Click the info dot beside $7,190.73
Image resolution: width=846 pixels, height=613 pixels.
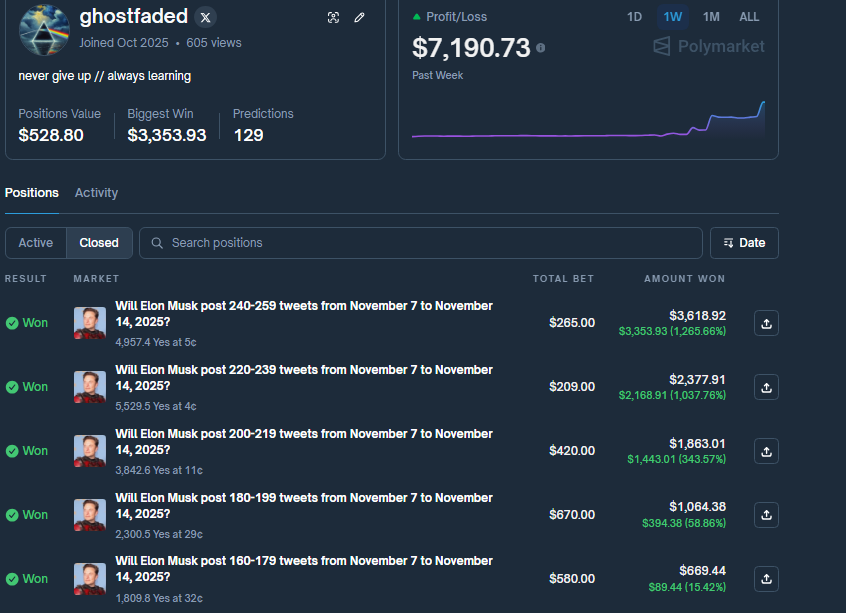point(541,48)
